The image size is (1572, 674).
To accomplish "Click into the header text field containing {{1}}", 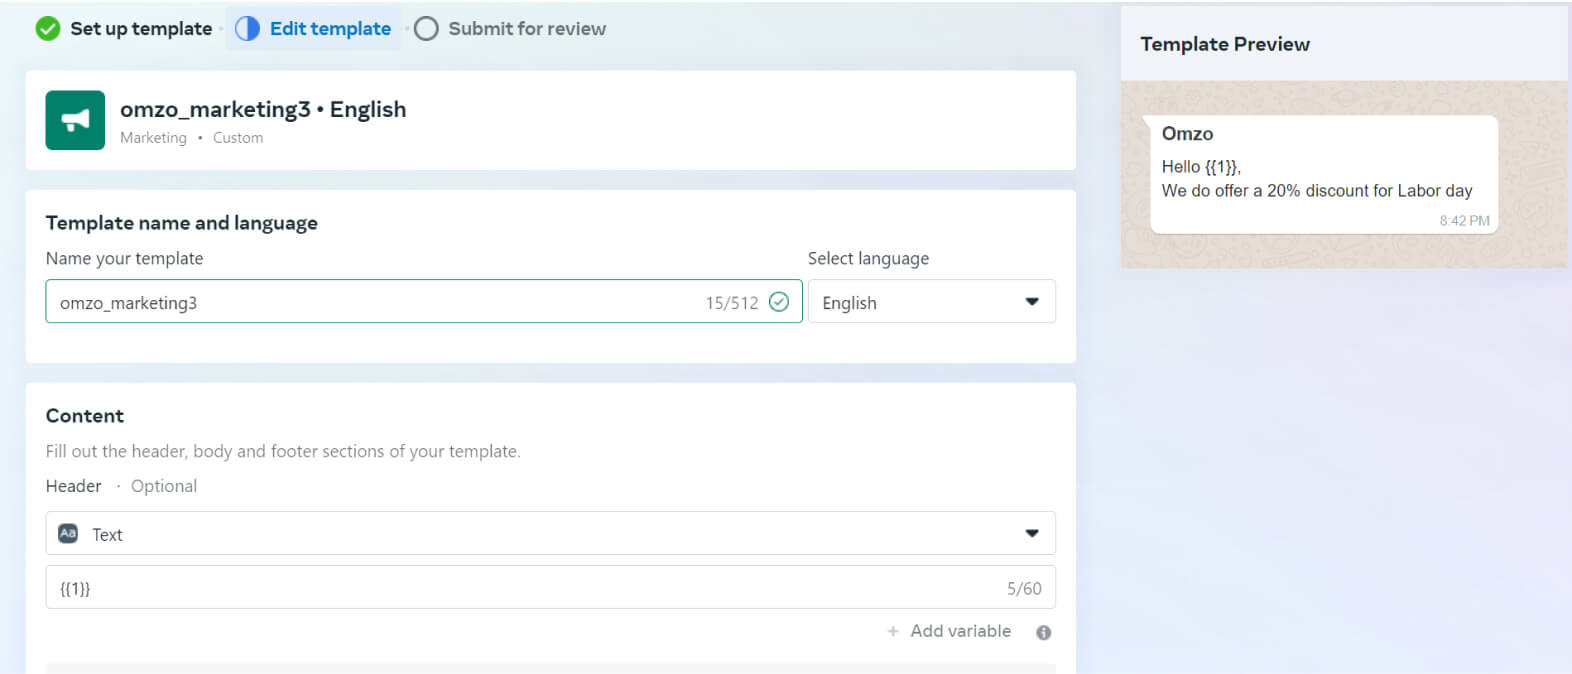I will click(500, 588).
